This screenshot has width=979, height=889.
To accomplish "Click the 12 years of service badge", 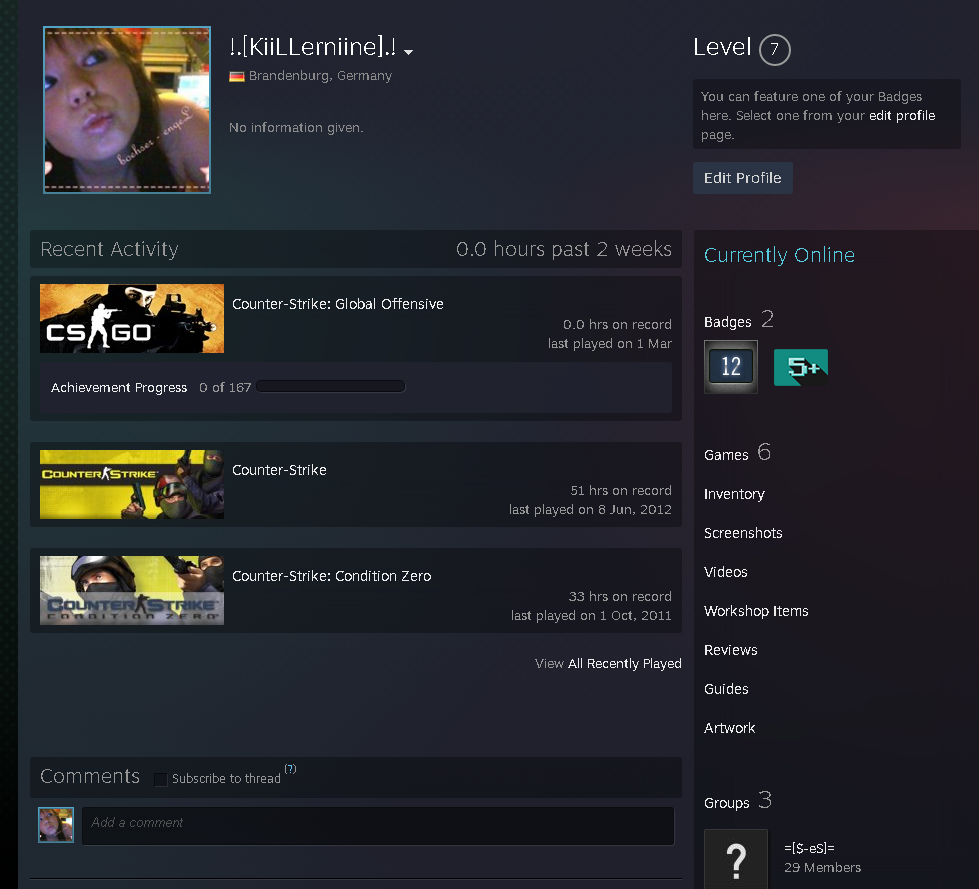I will (731, 366).
